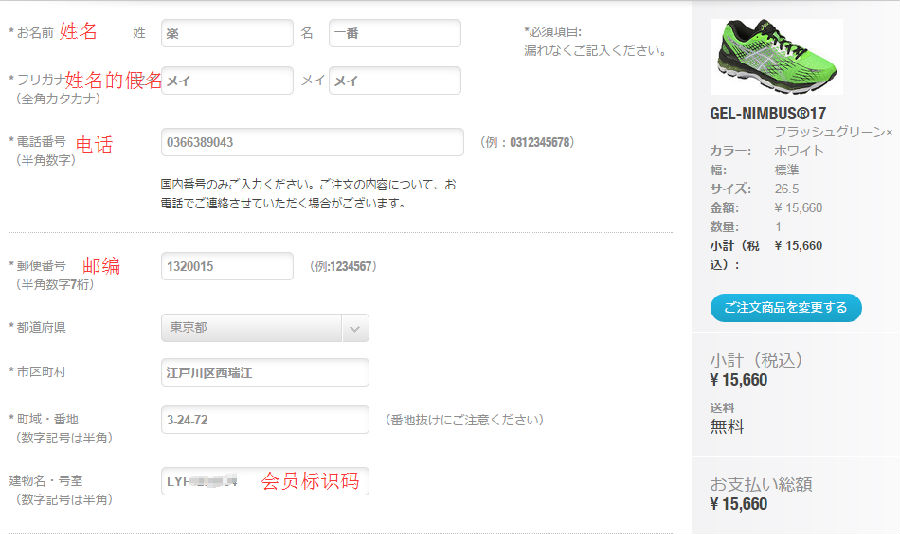Click the arrow on the prefecture combo box
Image resolution: width=900 pixels, height=534 pixels.
(x=355, y=328)
